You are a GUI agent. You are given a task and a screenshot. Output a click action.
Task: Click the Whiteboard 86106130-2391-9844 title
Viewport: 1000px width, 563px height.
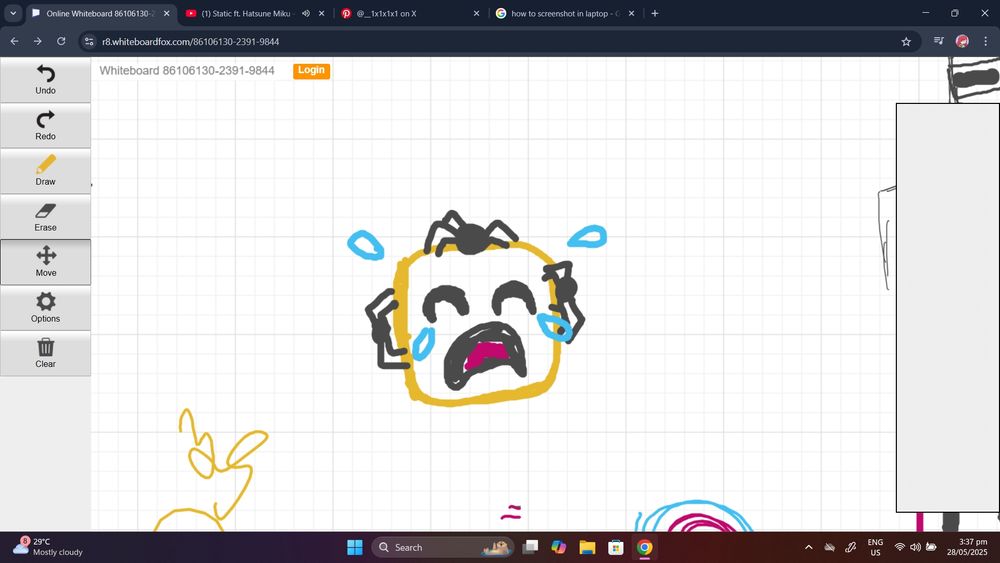tap(187, 71)
